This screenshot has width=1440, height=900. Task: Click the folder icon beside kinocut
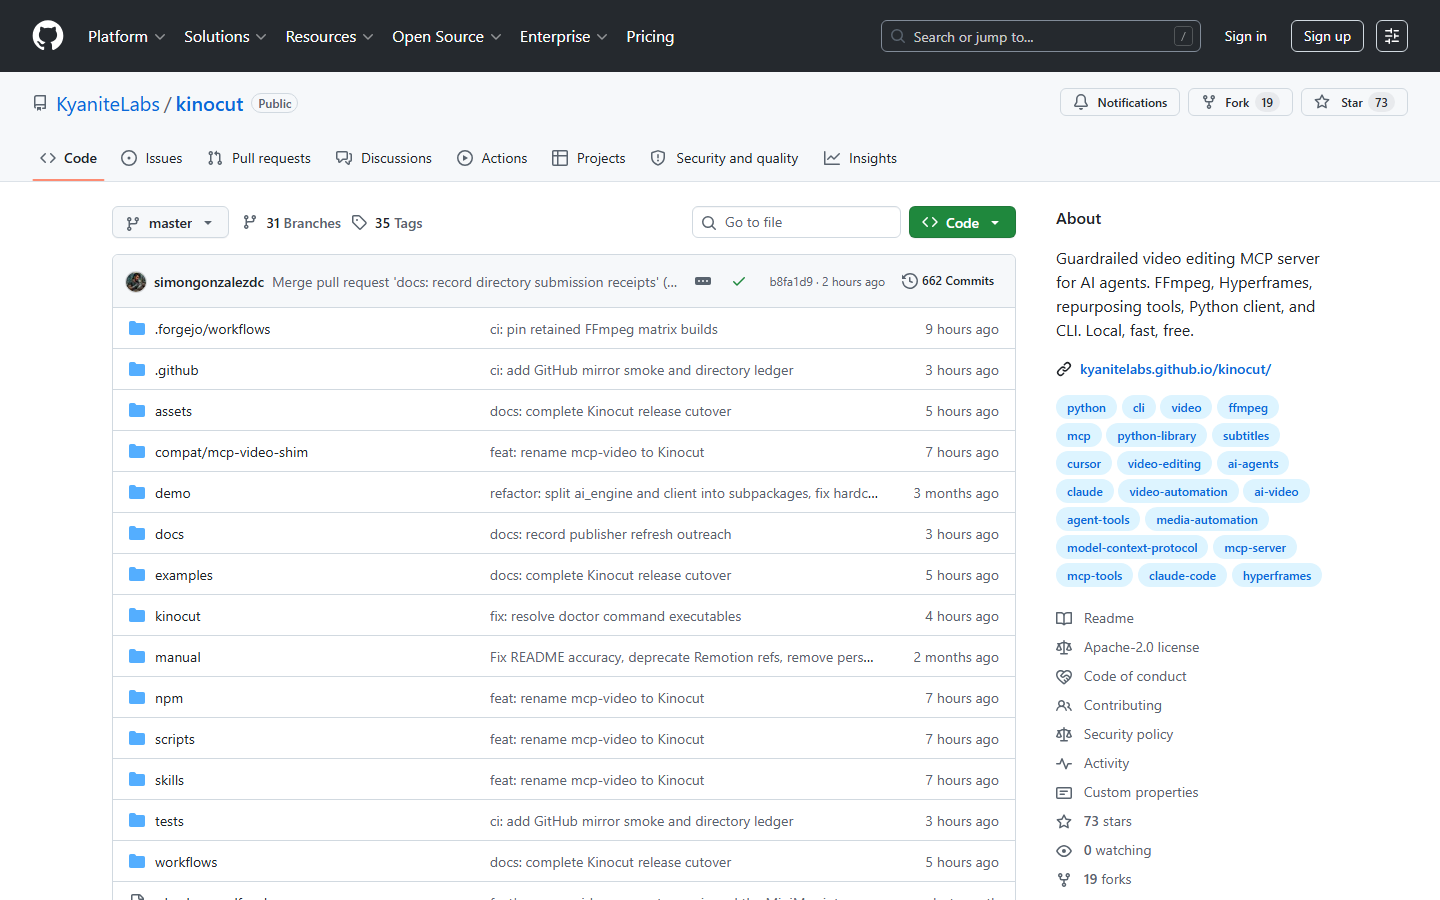click(x=137, y=616)
